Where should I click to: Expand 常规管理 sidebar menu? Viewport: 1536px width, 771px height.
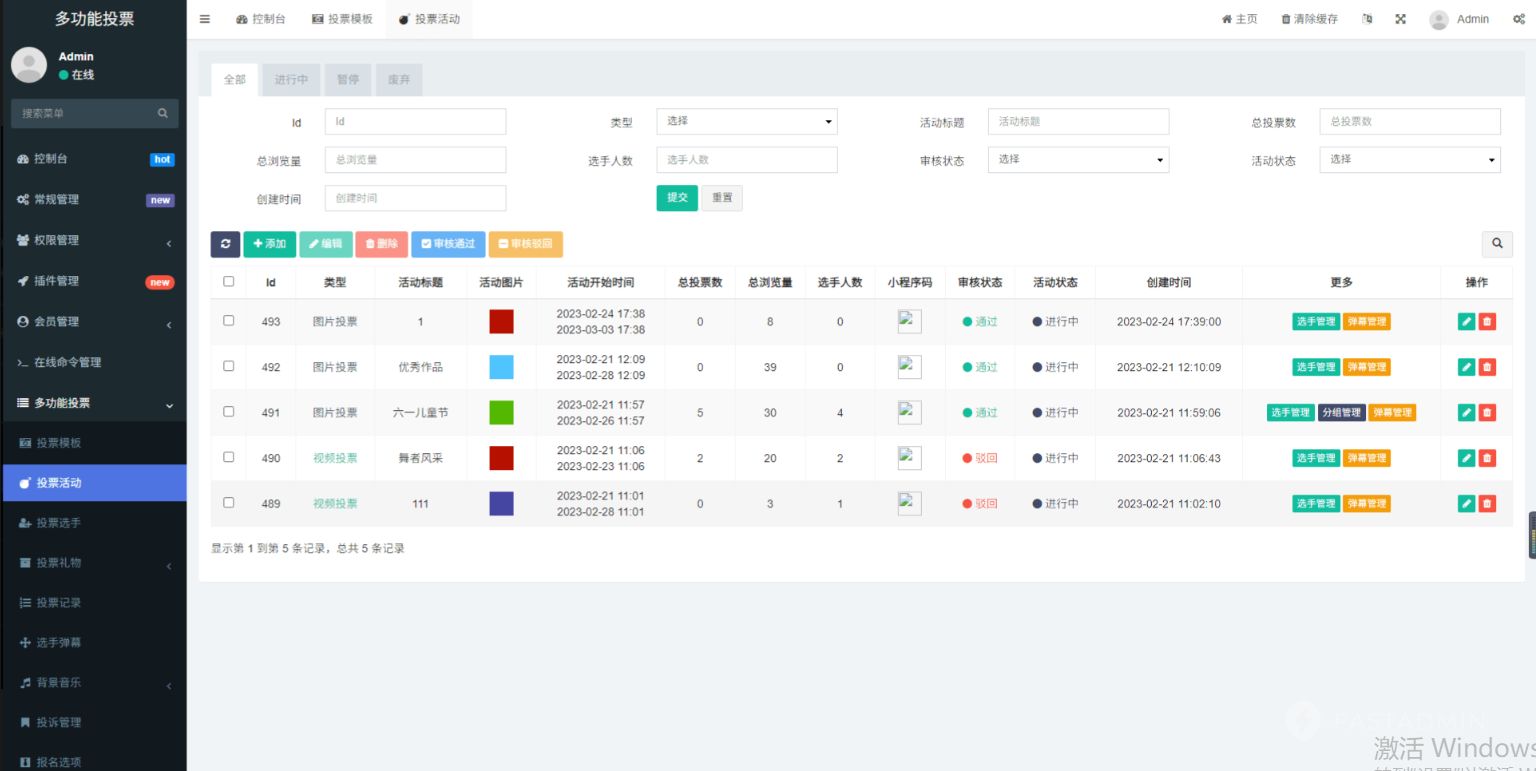93,199
